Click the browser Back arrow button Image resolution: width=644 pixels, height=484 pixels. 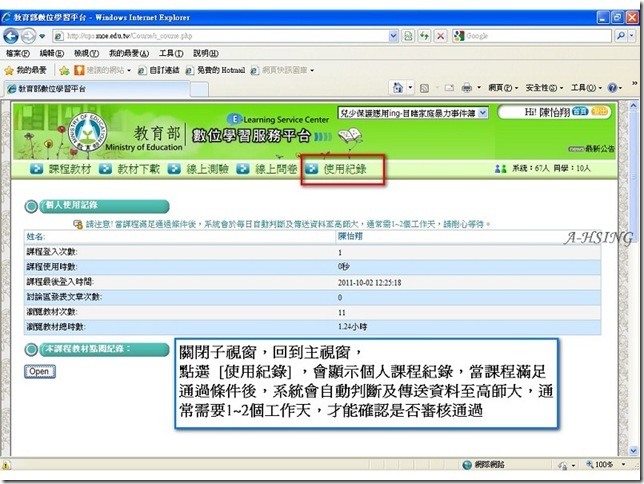point(11,36)
